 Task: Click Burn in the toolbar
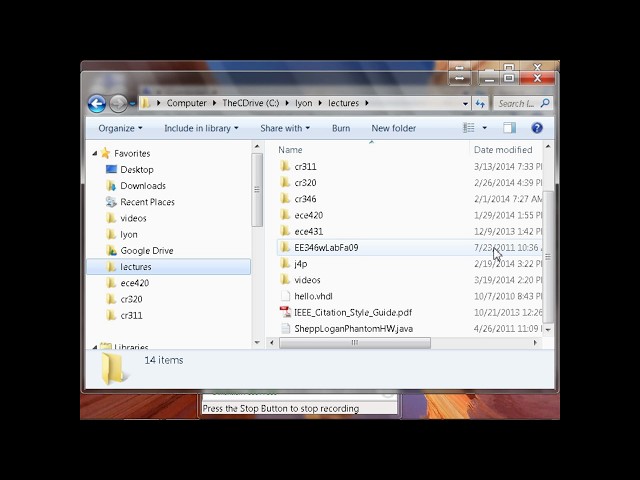[x=341, y=128]
